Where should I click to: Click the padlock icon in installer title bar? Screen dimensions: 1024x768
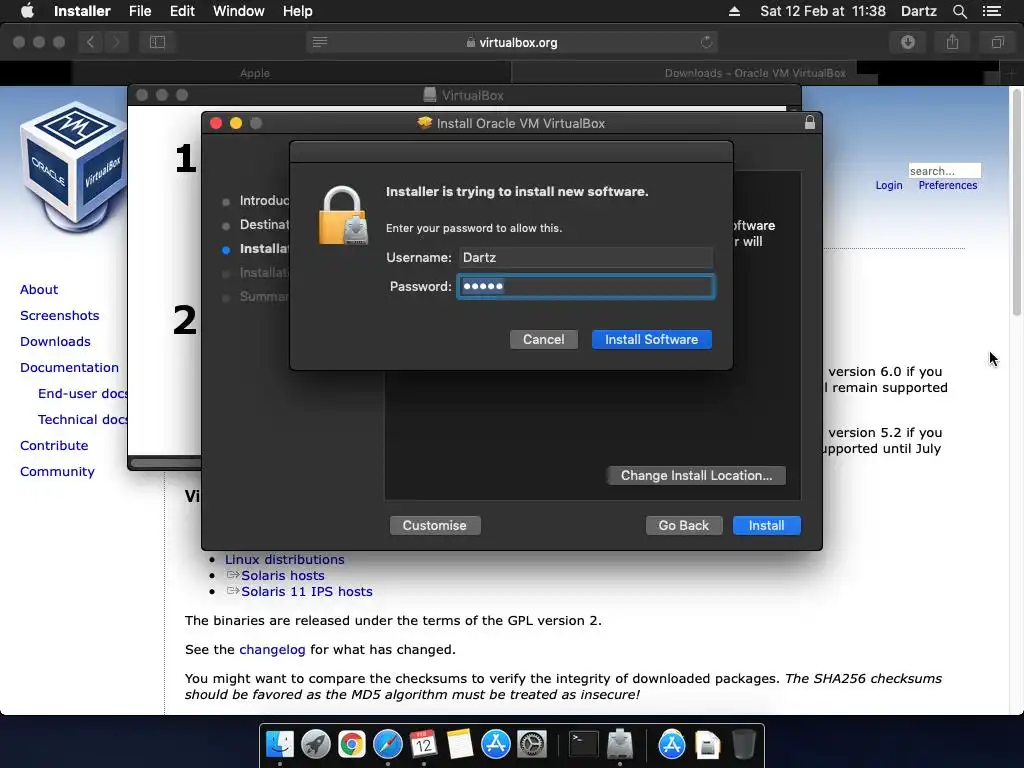pyautogui.click(x=810, y=123)
